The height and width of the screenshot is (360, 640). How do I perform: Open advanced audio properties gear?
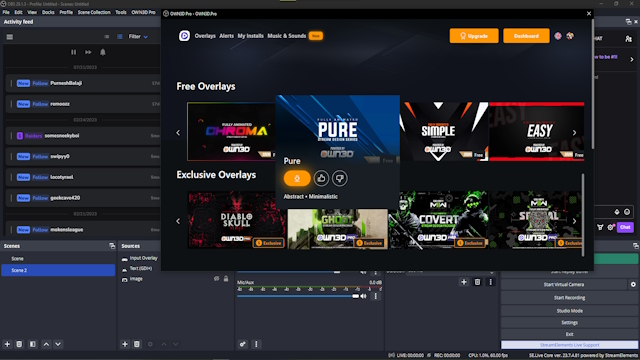tap(243, 344)
